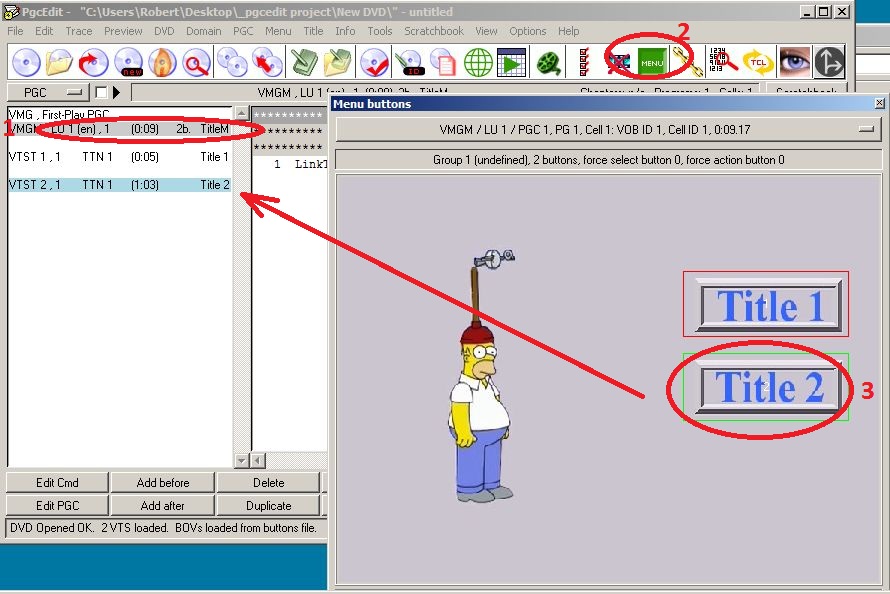Click the Duplicate button

pyautogui.click(x=268, y=505)
